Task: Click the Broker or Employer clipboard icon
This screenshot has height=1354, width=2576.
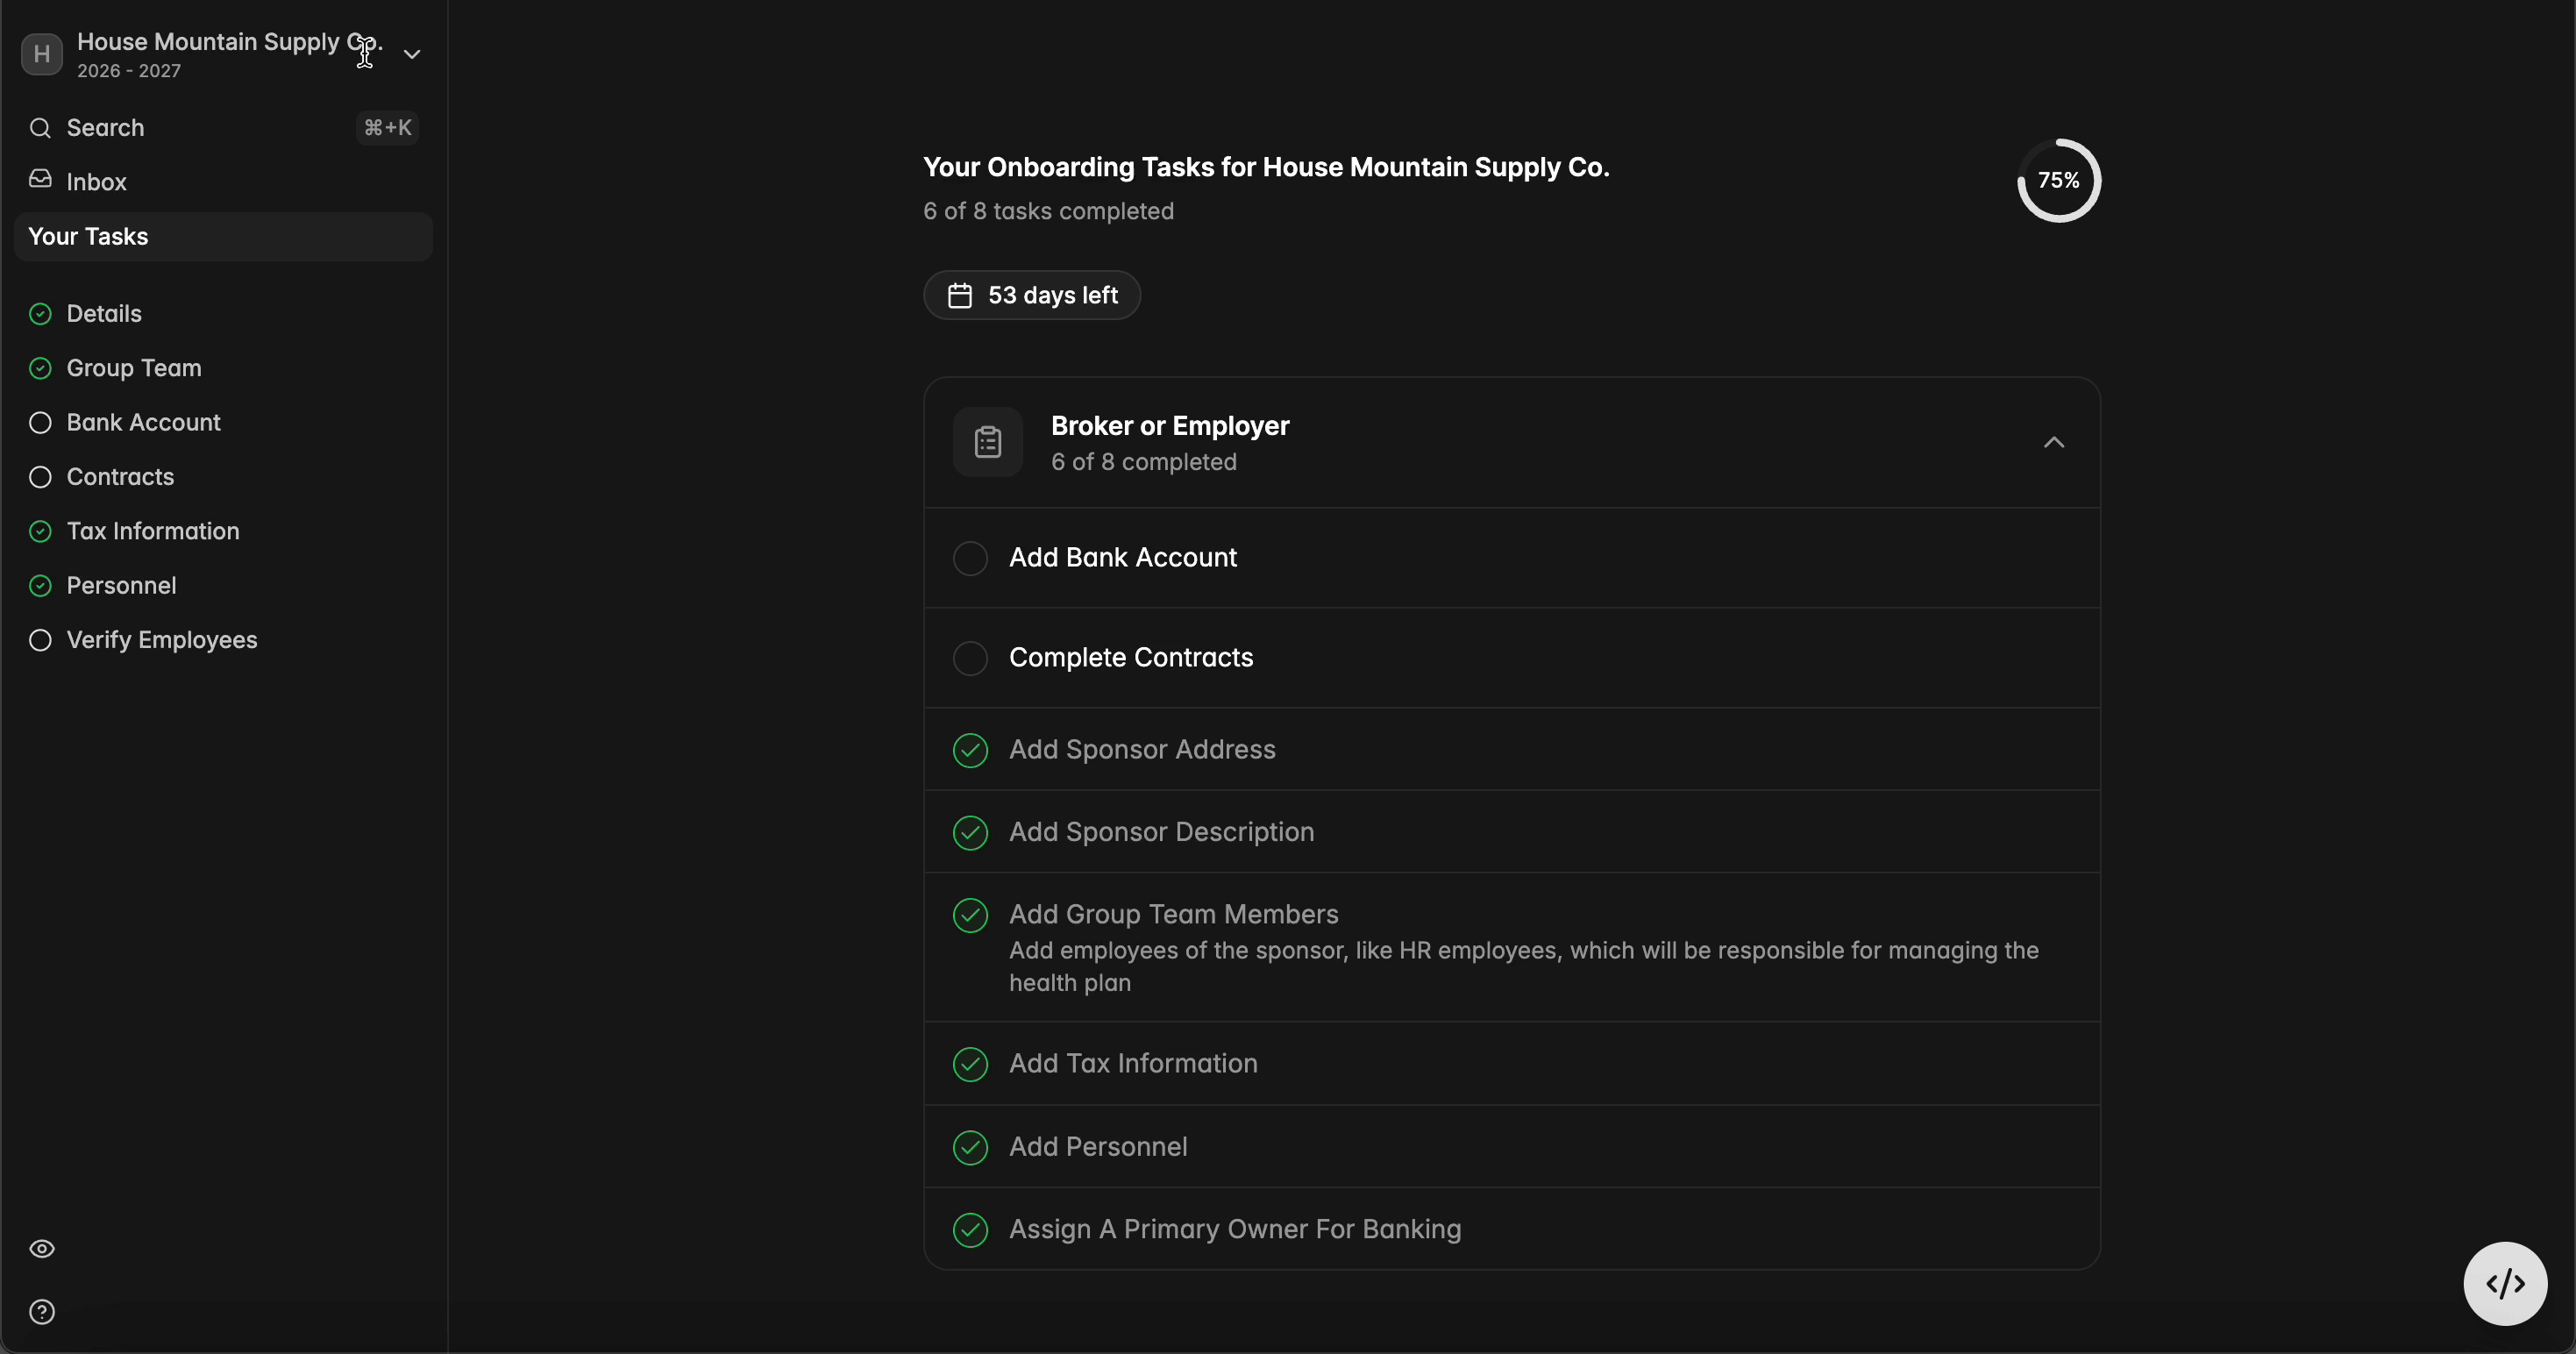Action: tap(987, 442)
